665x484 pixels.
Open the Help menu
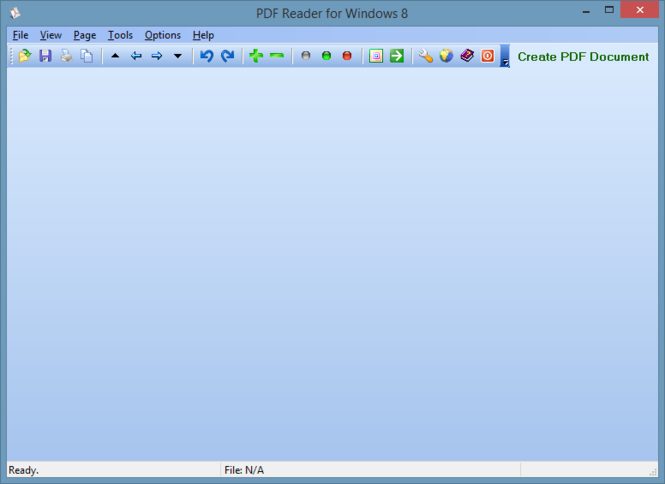[203, 35]
